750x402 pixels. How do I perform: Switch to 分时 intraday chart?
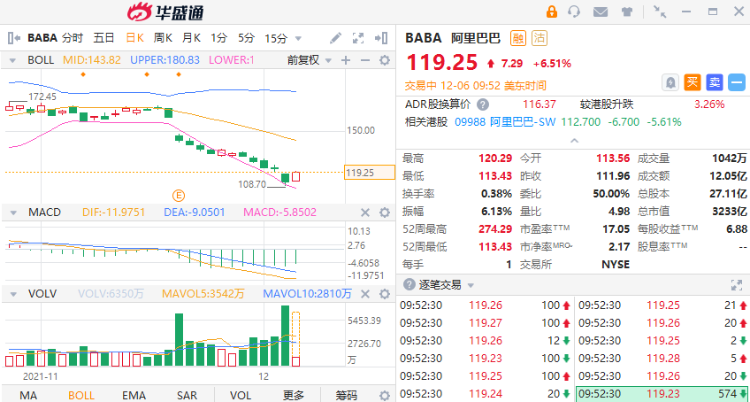pos(73,38)
